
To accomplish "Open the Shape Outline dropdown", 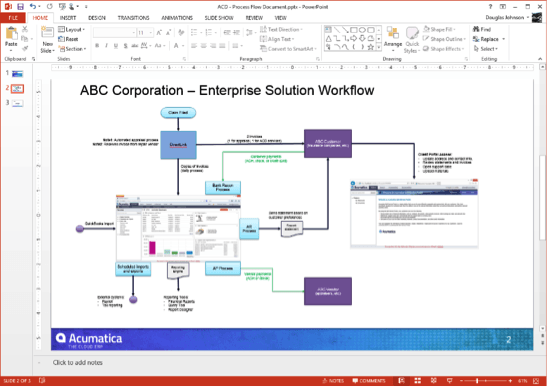I will click(444, 39).
